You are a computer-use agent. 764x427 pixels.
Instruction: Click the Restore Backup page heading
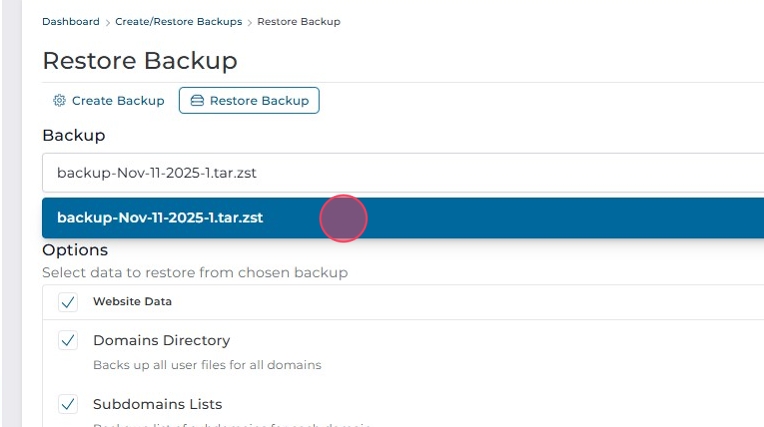pos(140,60)
